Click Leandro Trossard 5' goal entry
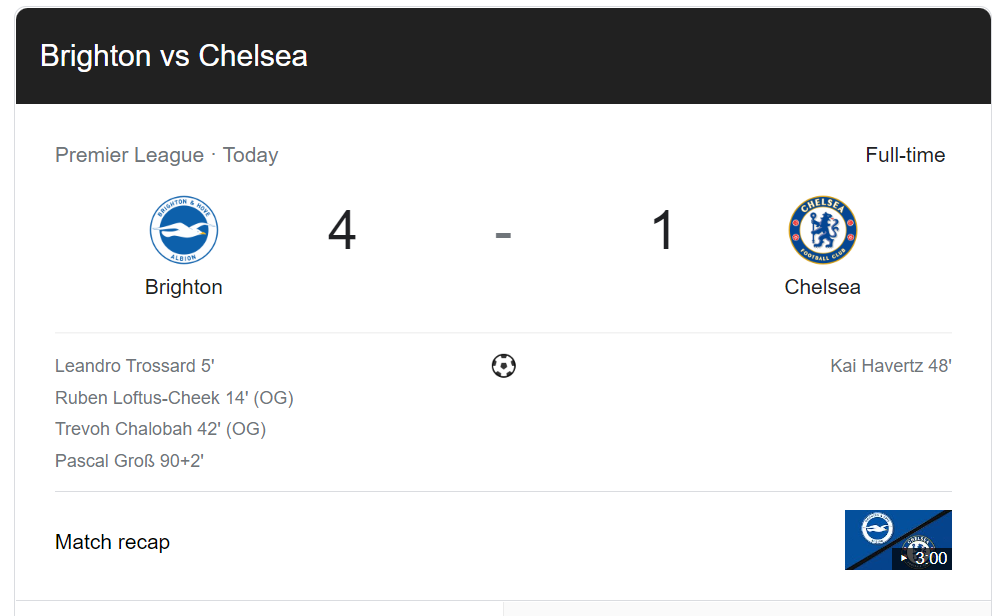 pos(135,366)
